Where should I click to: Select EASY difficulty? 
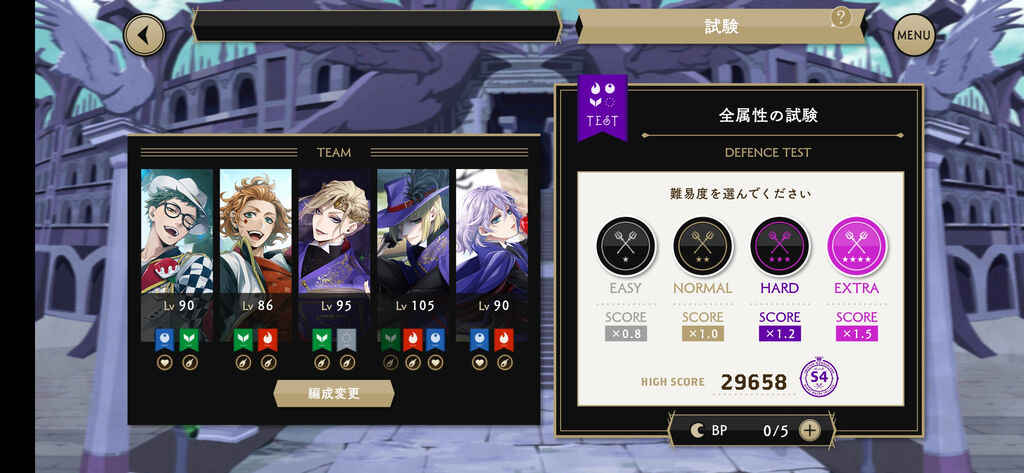(x=626, y=246)
